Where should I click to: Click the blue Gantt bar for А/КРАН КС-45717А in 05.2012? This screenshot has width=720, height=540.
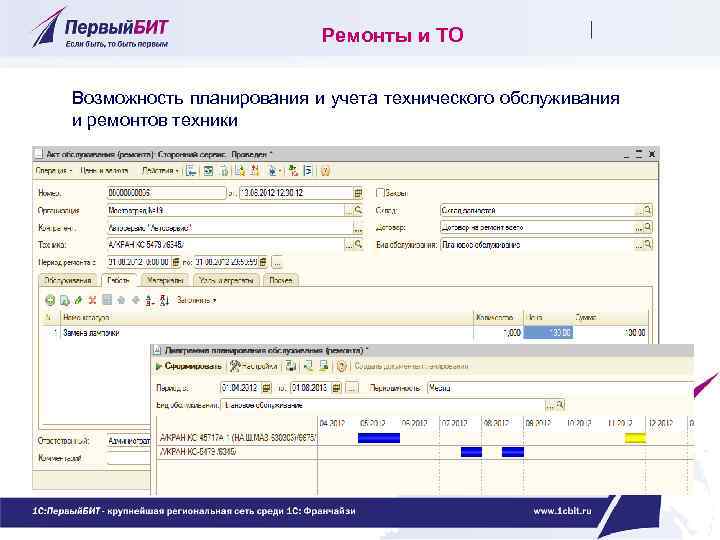[379, 438]
